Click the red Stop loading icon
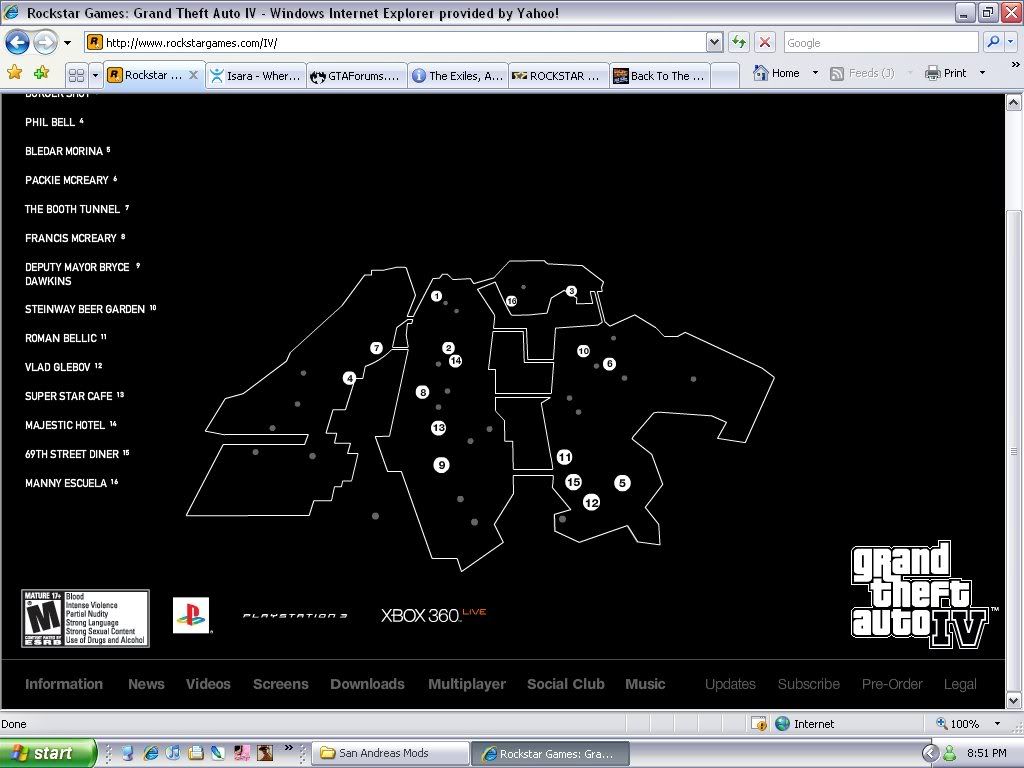Screen dimensions: 1024x768 765,42
